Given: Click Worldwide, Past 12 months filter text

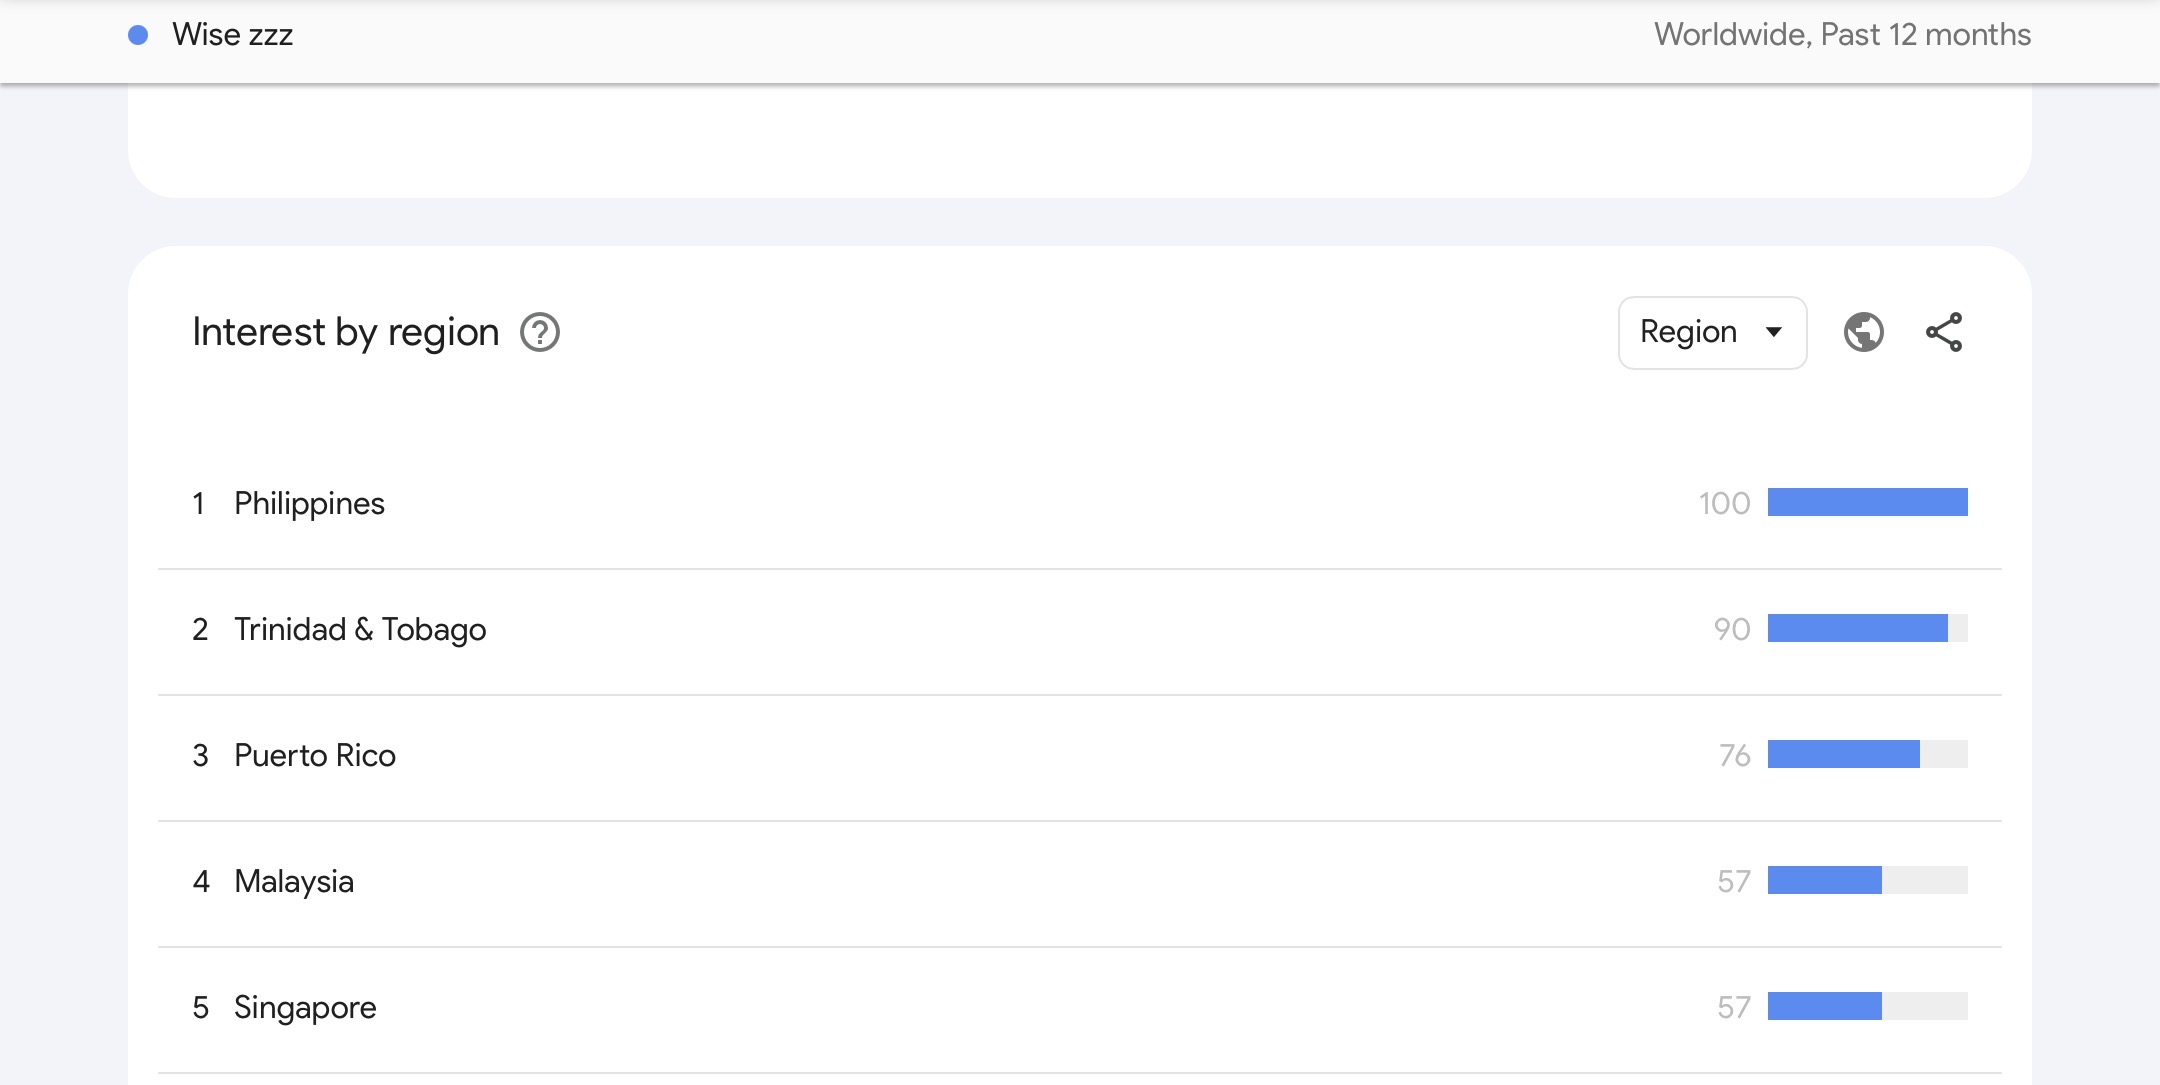Looking at the screenshot, I should pyautogui.click(x=1842, y=35).
